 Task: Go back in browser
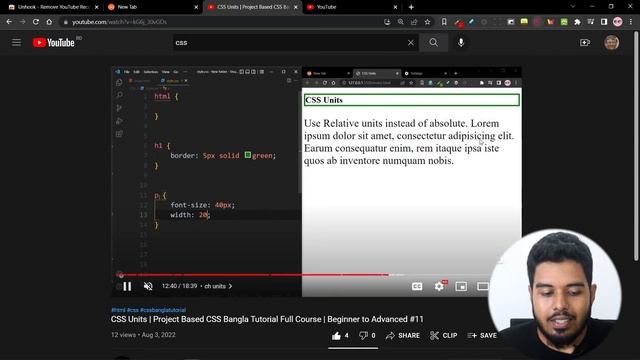(9, 22)
